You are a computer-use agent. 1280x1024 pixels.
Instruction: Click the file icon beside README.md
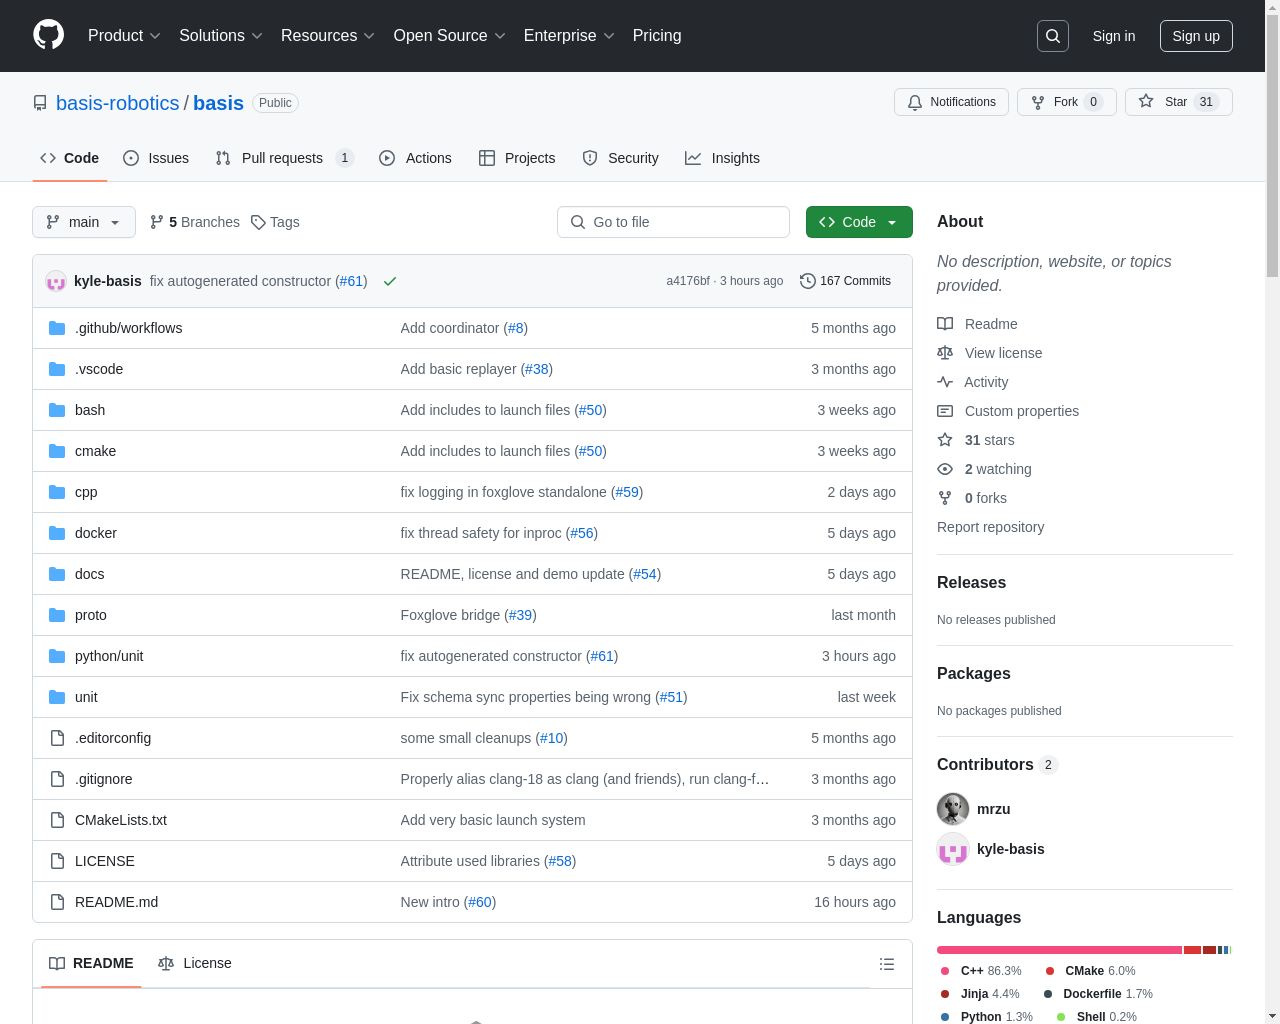tap(57, 902)
